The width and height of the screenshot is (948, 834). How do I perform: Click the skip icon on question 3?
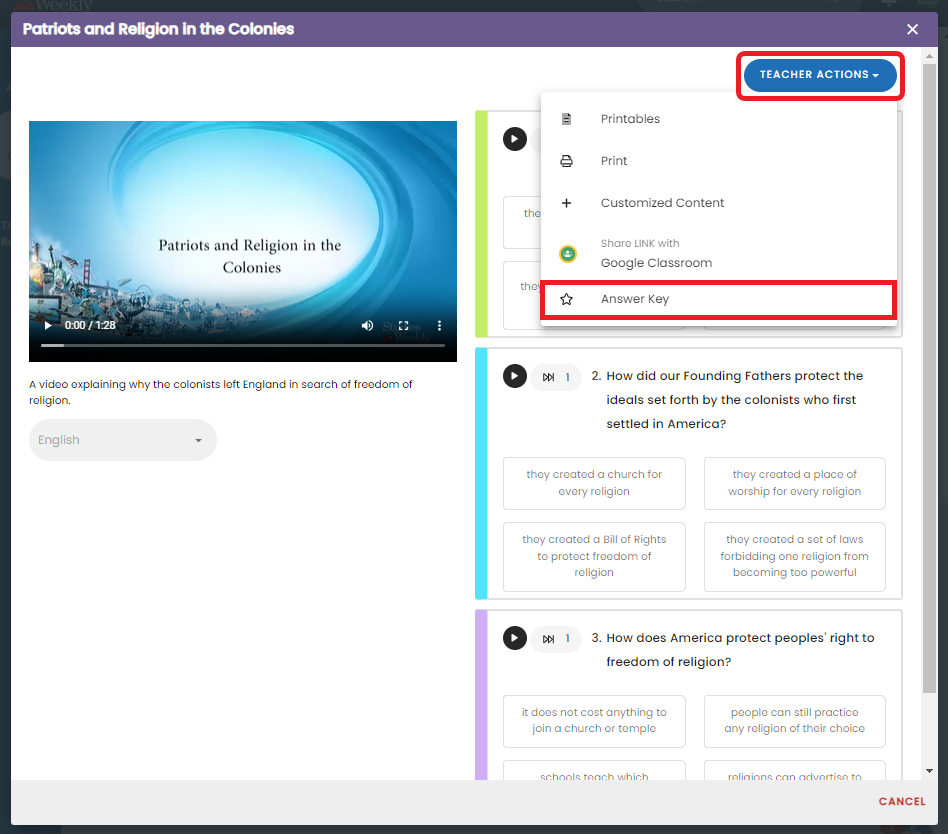point(549,638)
